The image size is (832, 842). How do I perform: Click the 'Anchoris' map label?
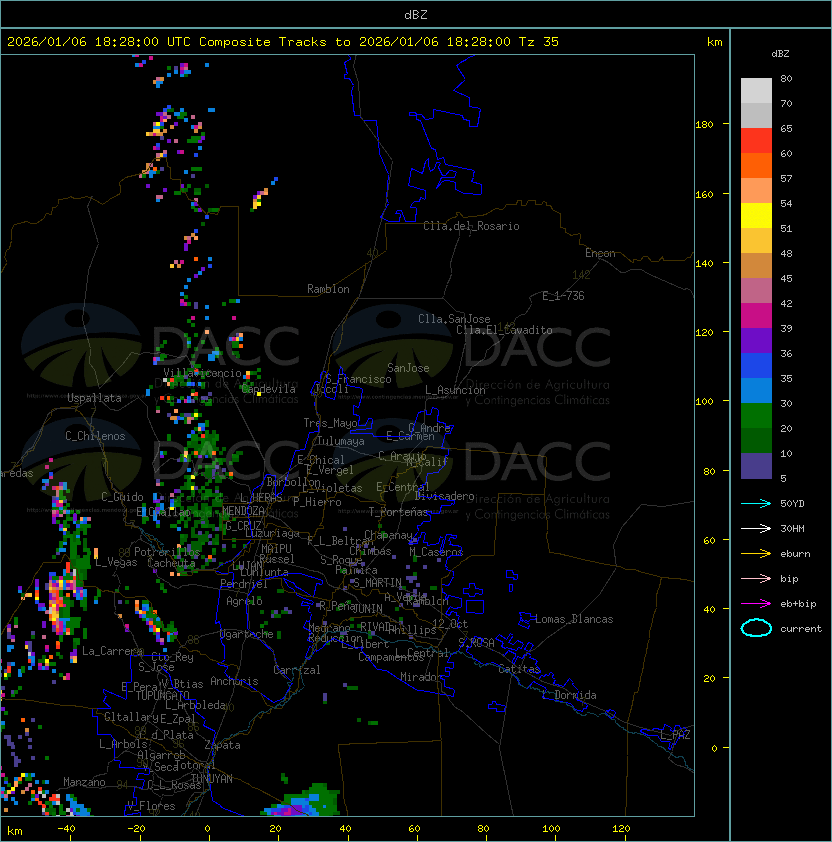234,681
